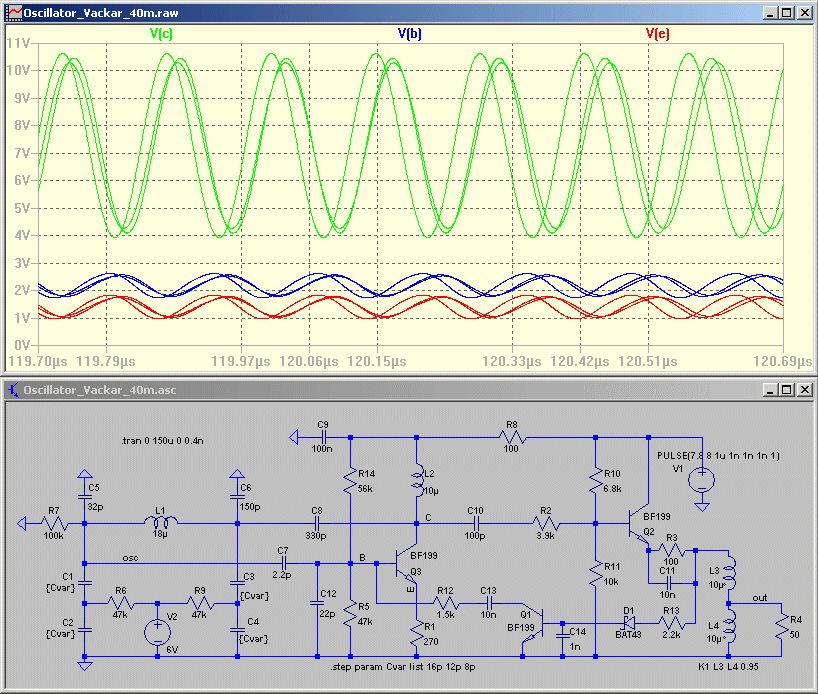Select the V1 pulse voltage source symbol

pyautogui.click(x=702, y=479)
